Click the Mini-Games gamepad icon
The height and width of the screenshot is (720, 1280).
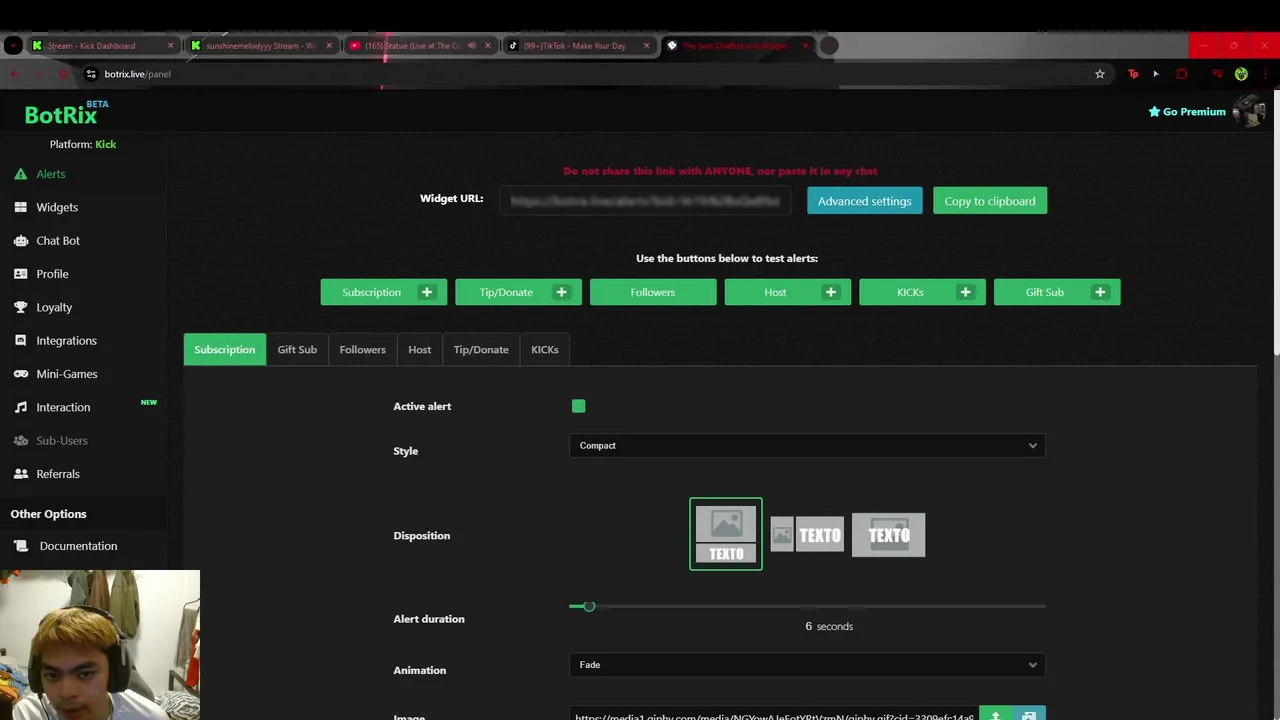(20, 374)
